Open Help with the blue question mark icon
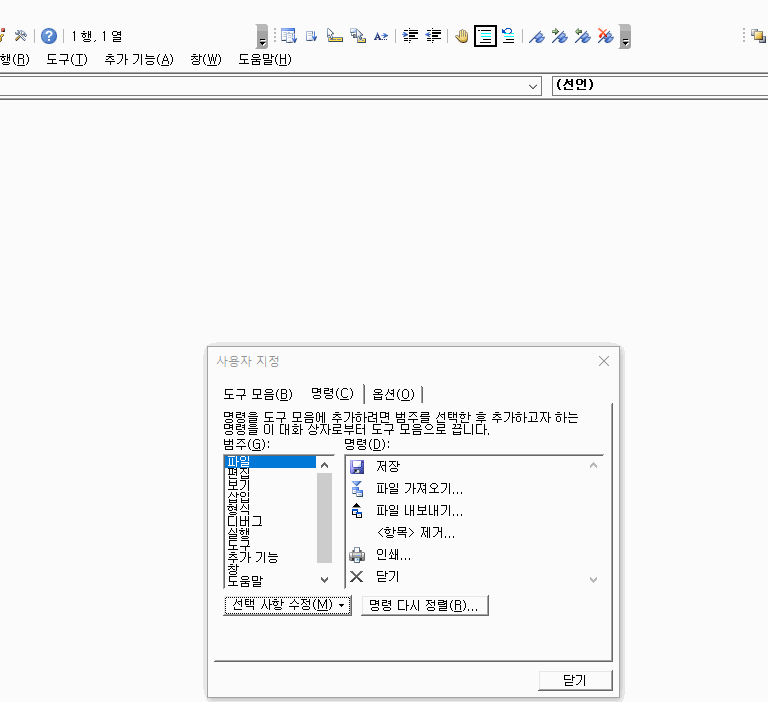The image size is (768, 702). pyautogui.click(x=48, y=36)
